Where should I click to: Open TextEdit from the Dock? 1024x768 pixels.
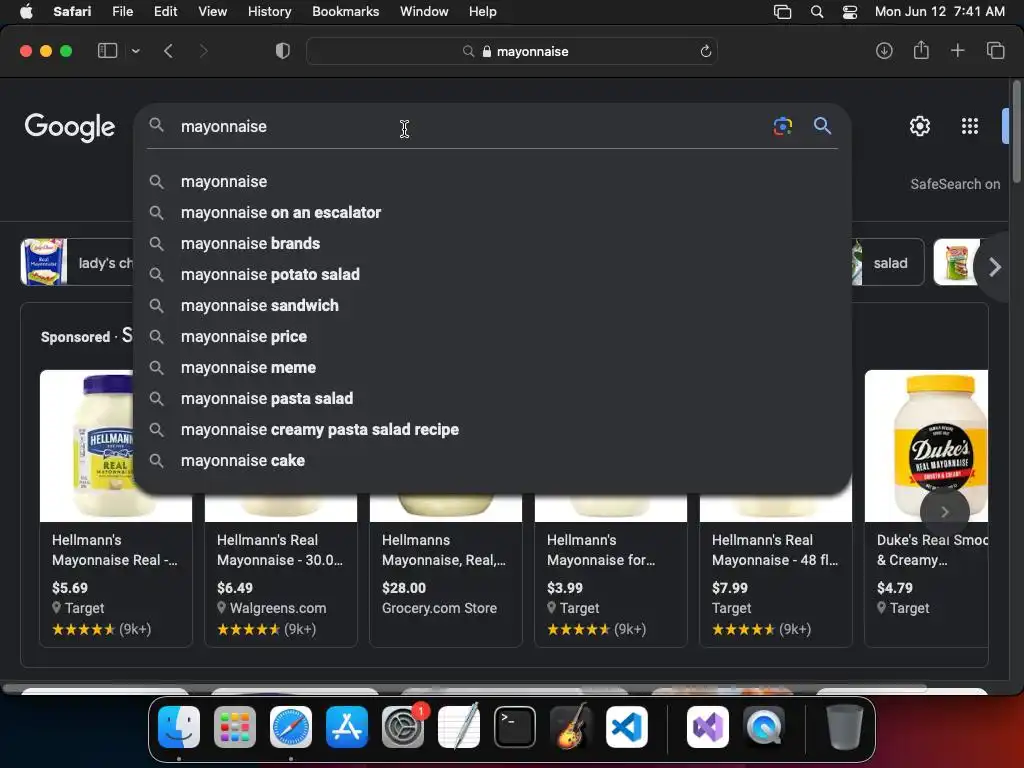(x=459, y=727)
